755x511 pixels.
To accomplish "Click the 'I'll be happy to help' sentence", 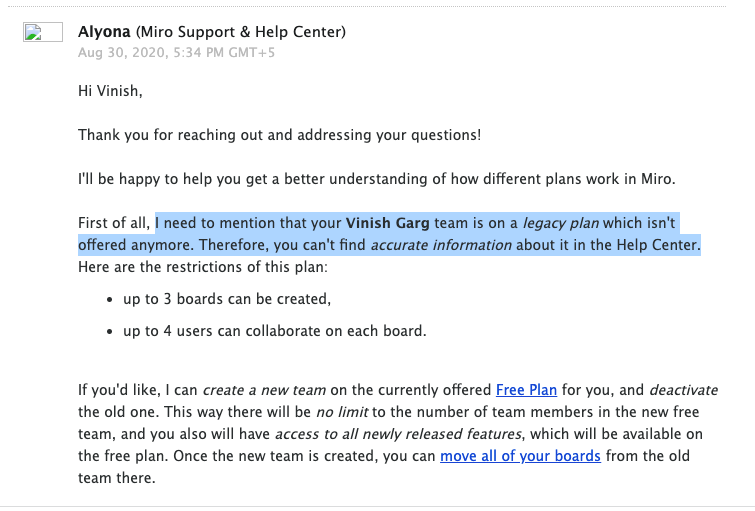I will point(377,179).
